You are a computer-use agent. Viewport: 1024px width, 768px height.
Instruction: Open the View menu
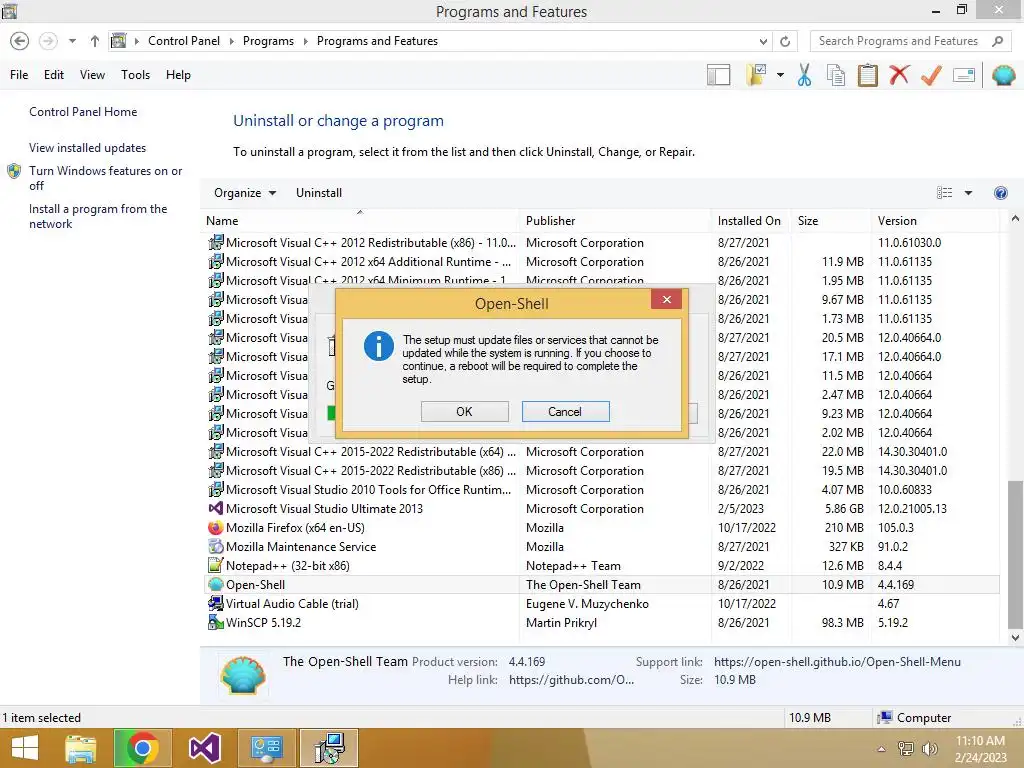[x=92, y=75]
